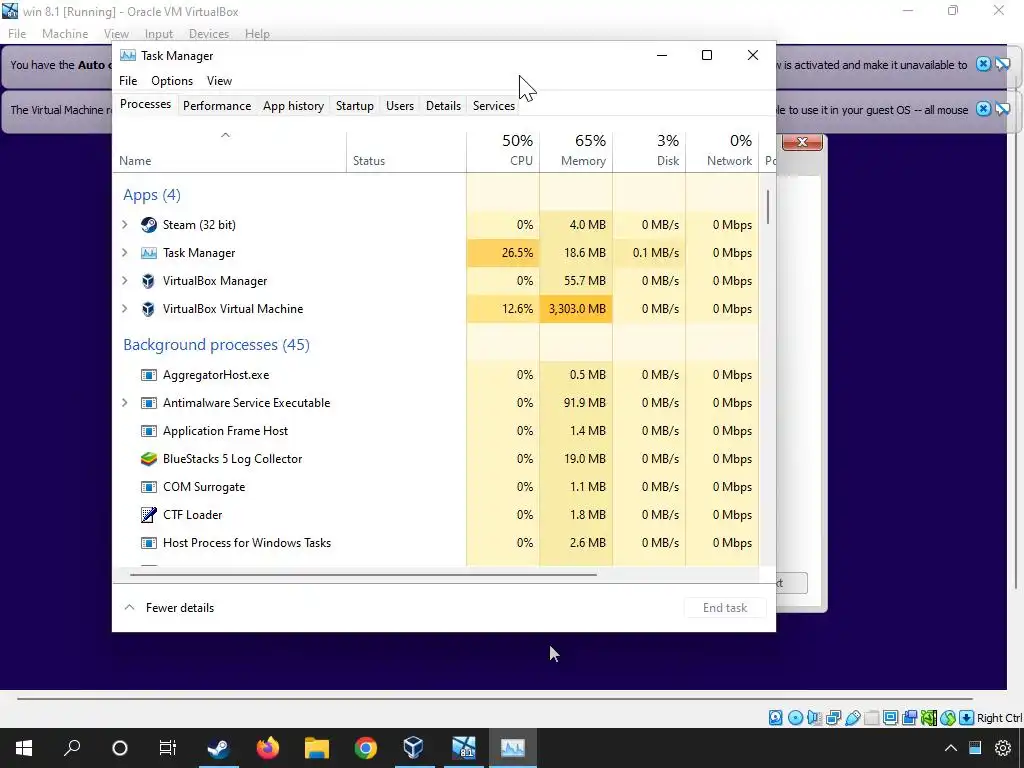Open Google Chrome from the taskbar
The image size is (1024, 768).
tap(366, 748)
